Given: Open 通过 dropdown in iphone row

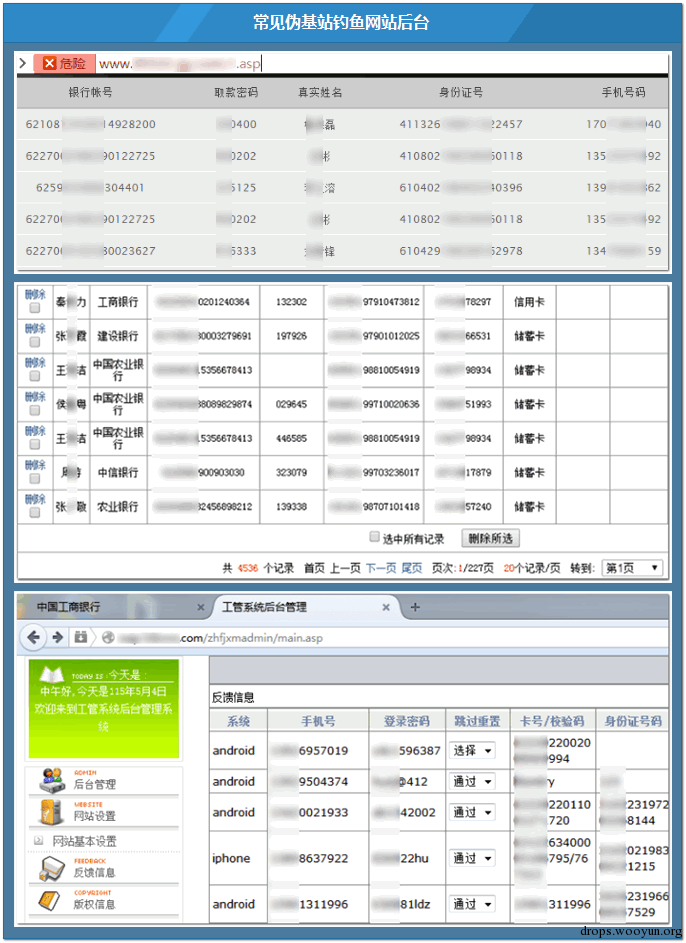Looking at the screenshot, I should click(472, 858).
